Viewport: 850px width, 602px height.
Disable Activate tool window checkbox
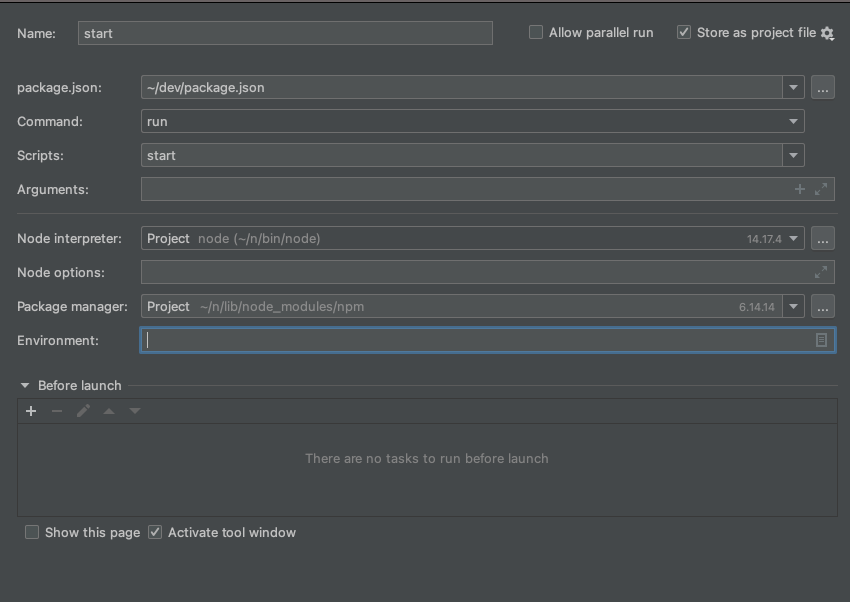click(155, 532)
